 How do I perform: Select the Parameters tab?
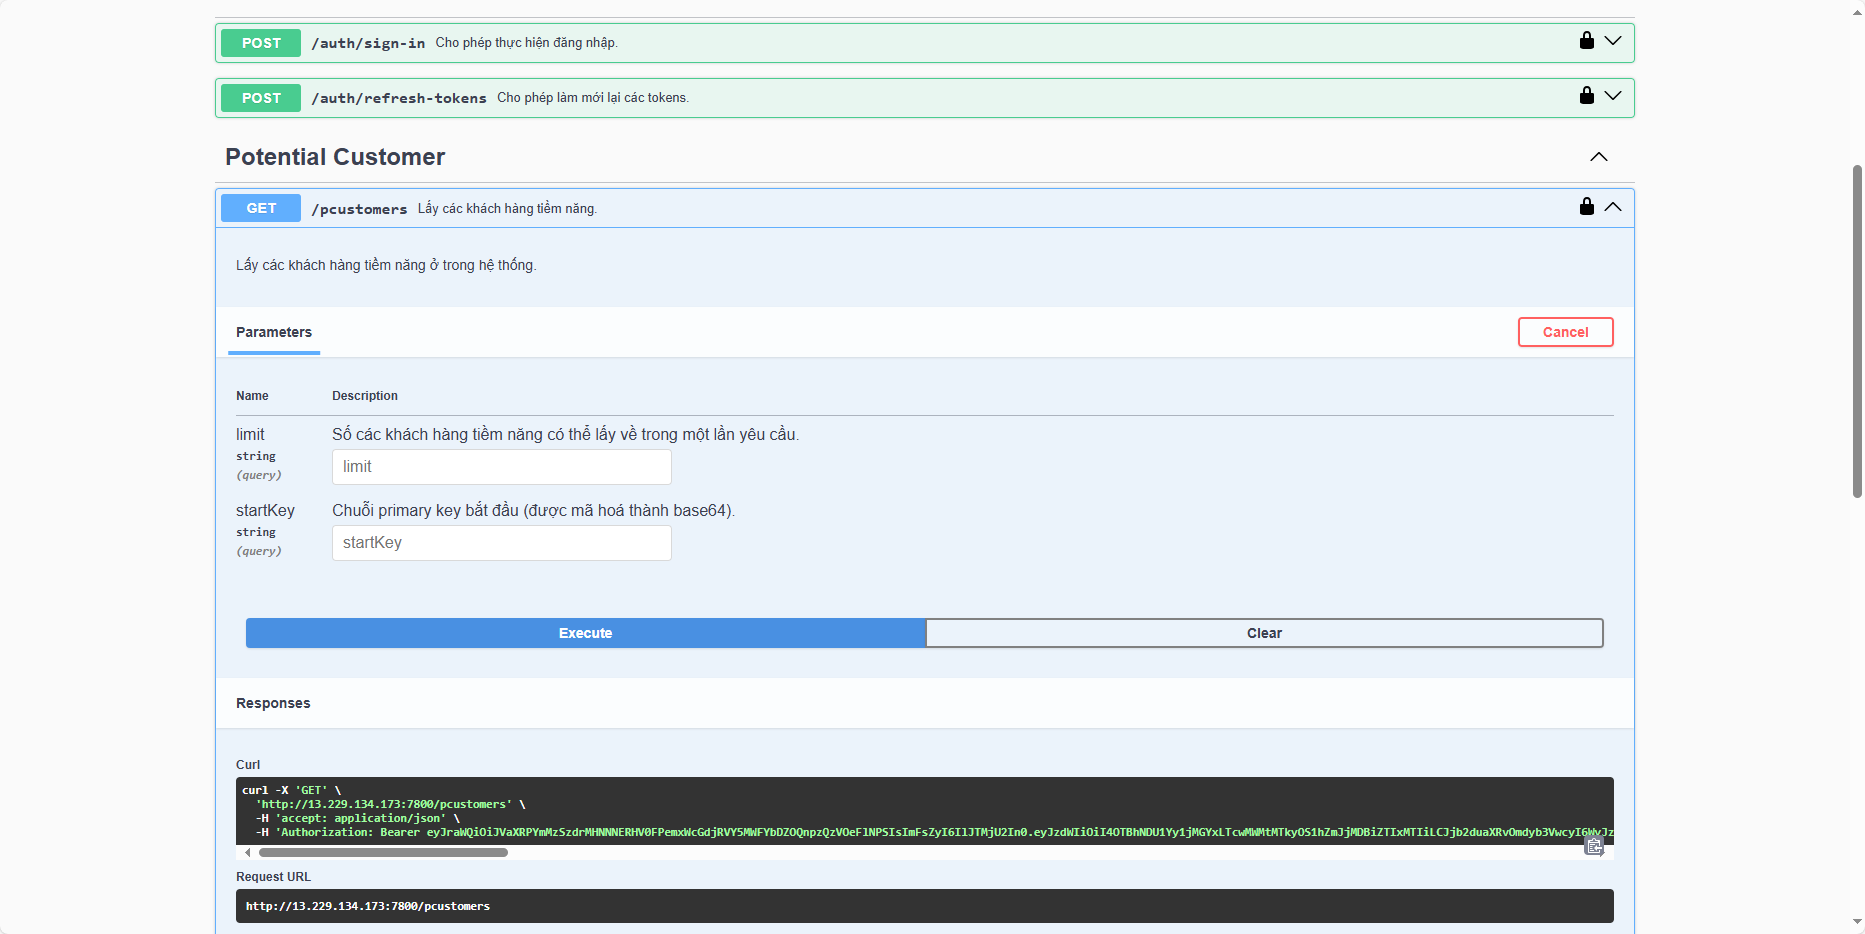(274, 333)
